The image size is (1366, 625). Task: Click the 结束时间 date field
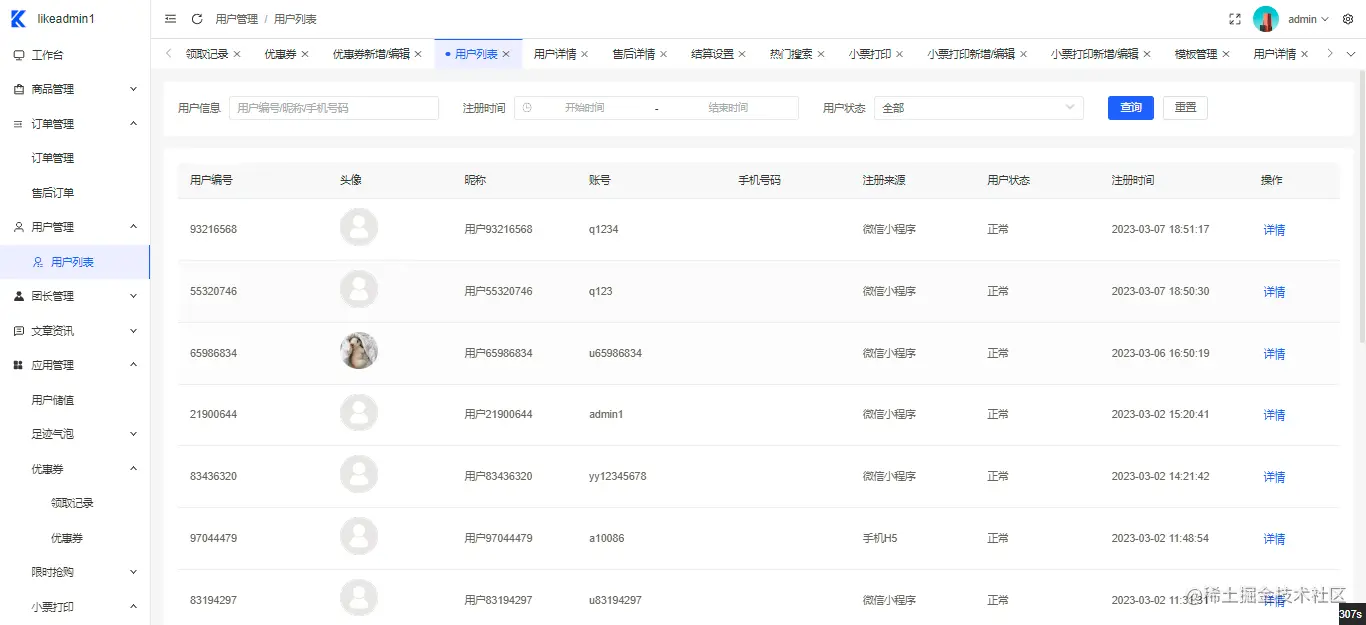(728, 107)
